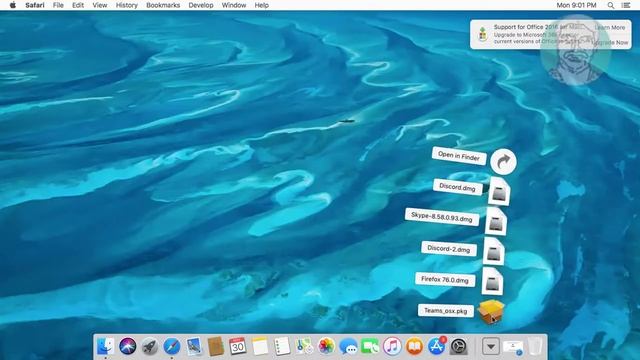Open the Window menu
This screenshot has height=360, width=640.
pos(234,5)
